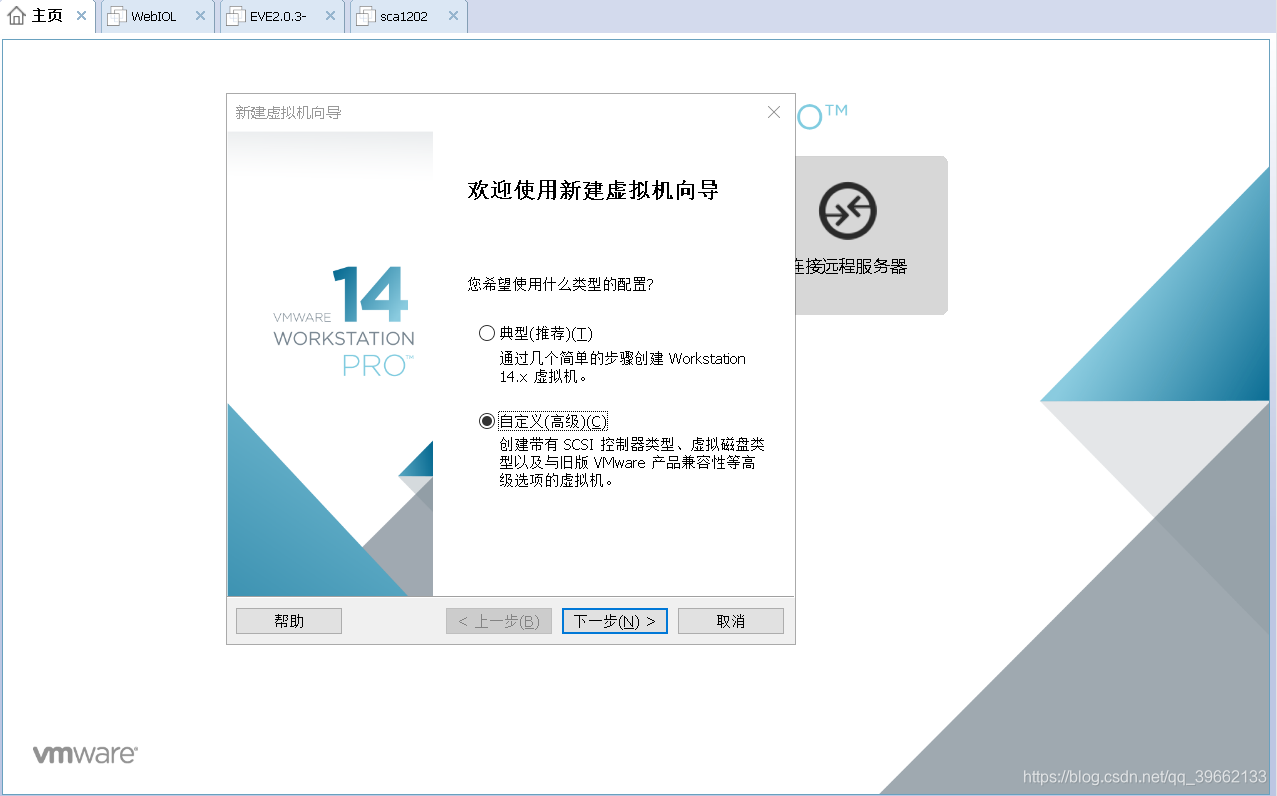
Task: Click the 典型 description about 几个简单的步骤
Action: click(622, 368)
